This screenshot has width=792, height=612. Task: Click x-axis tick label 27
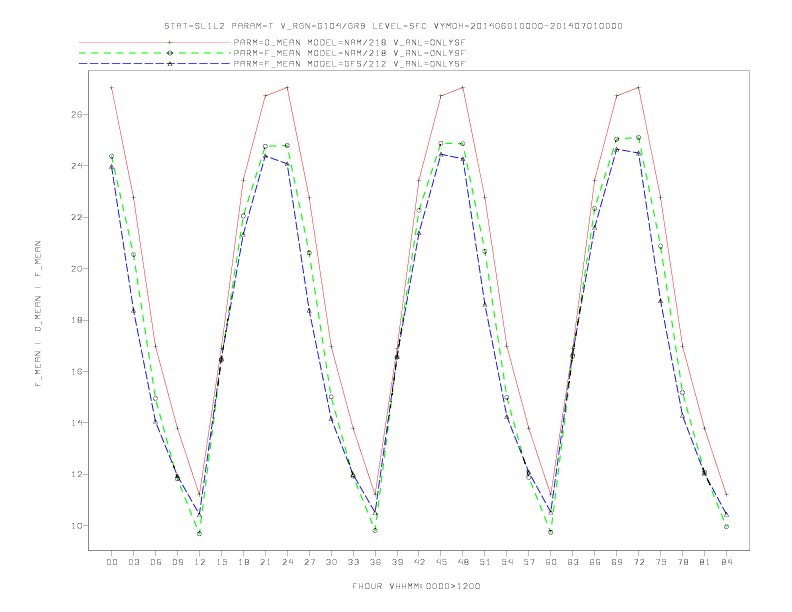(x=309, y=562)
